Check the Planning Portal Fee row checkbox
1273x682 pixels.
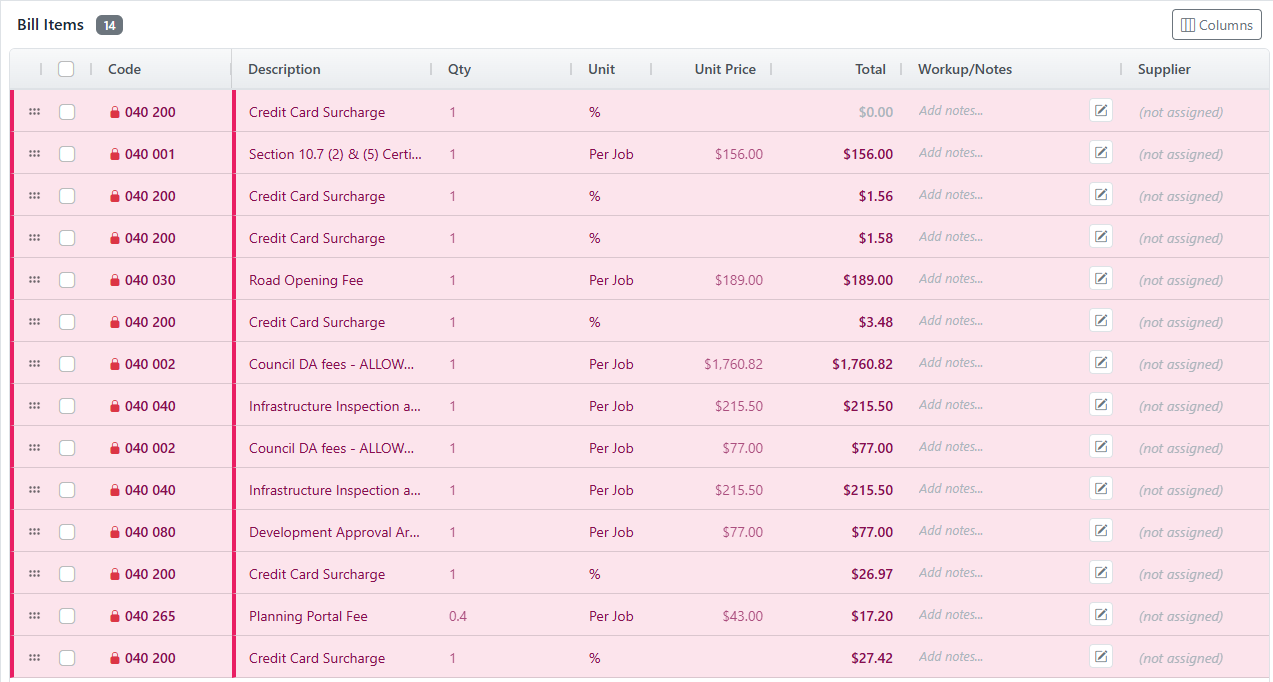click(67, 616)
